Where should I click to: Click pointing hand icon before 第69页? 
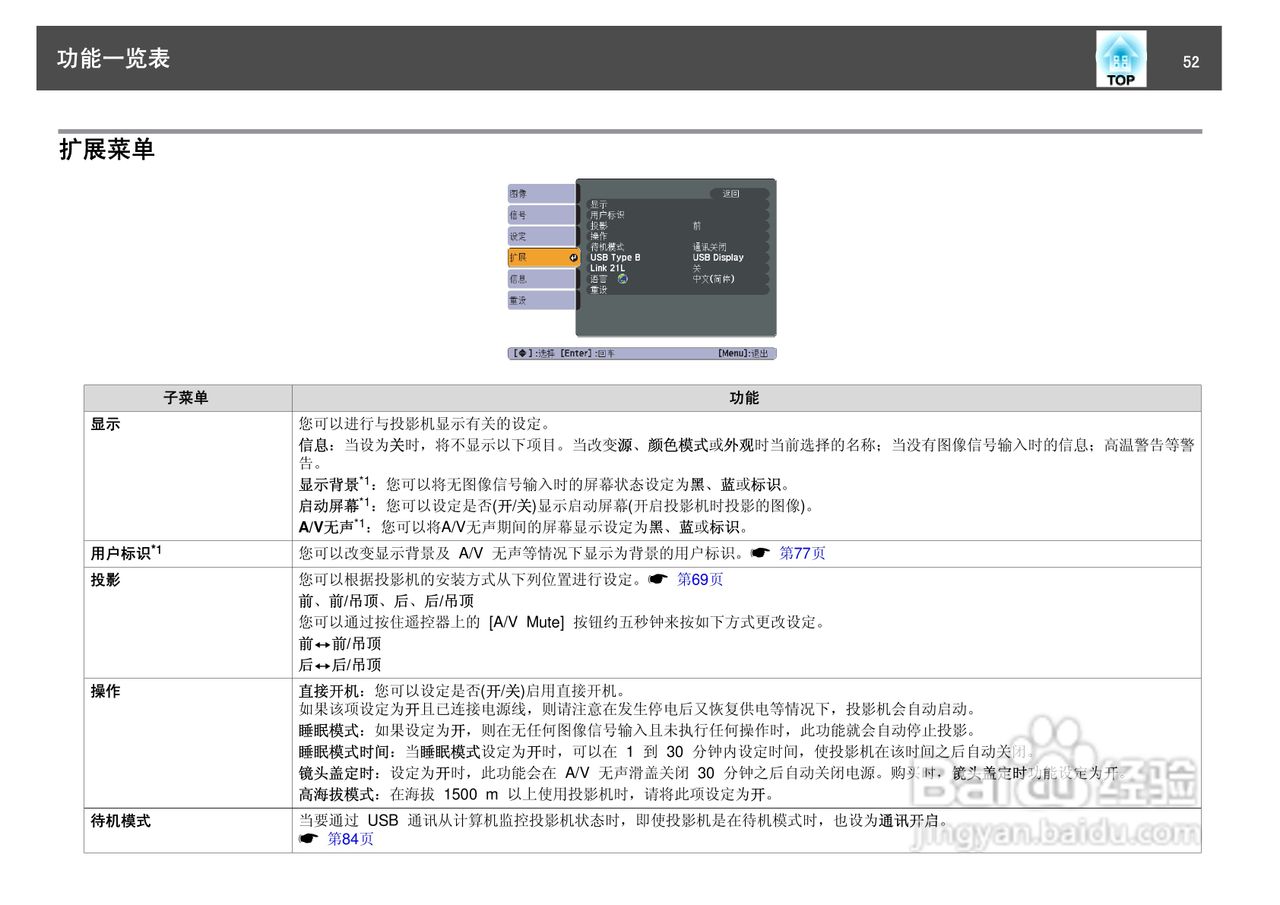[658, 579]
